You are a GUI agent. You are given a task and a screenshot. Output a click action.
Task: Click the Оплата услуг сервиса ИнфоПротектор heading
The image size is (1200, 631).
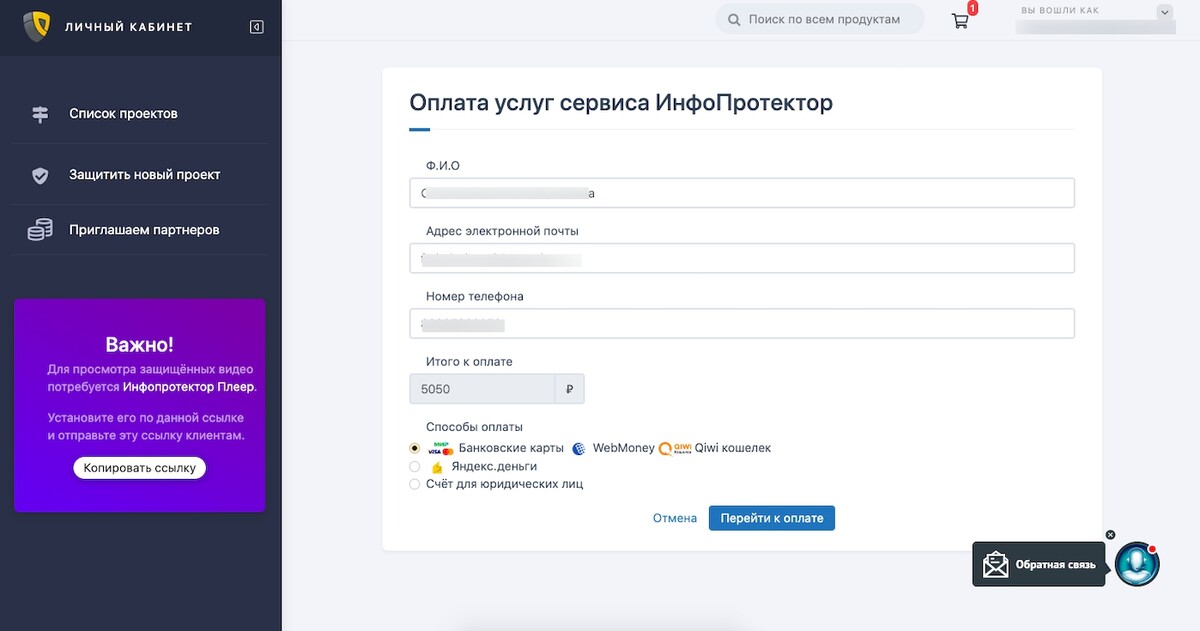click(x=621, y=102)
